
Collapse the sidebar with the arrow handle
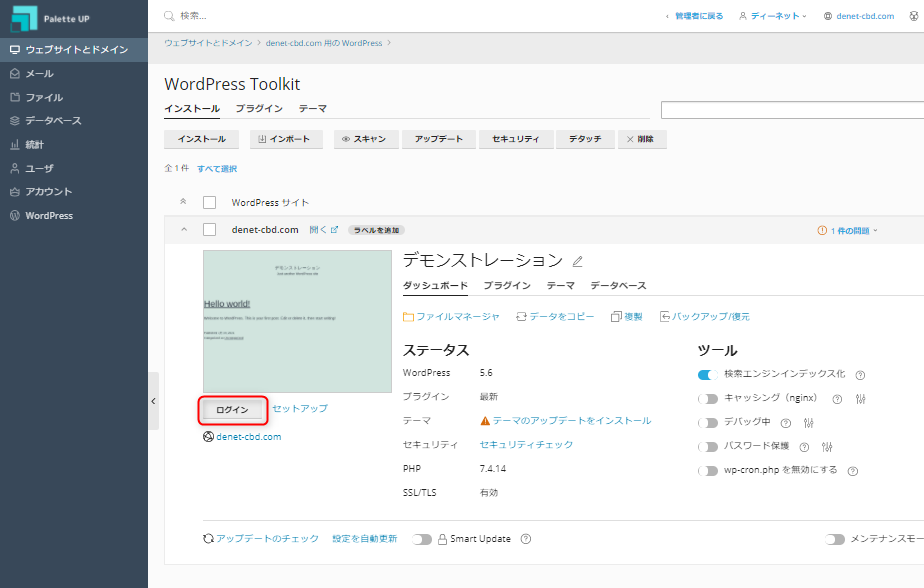coord(153,401)
